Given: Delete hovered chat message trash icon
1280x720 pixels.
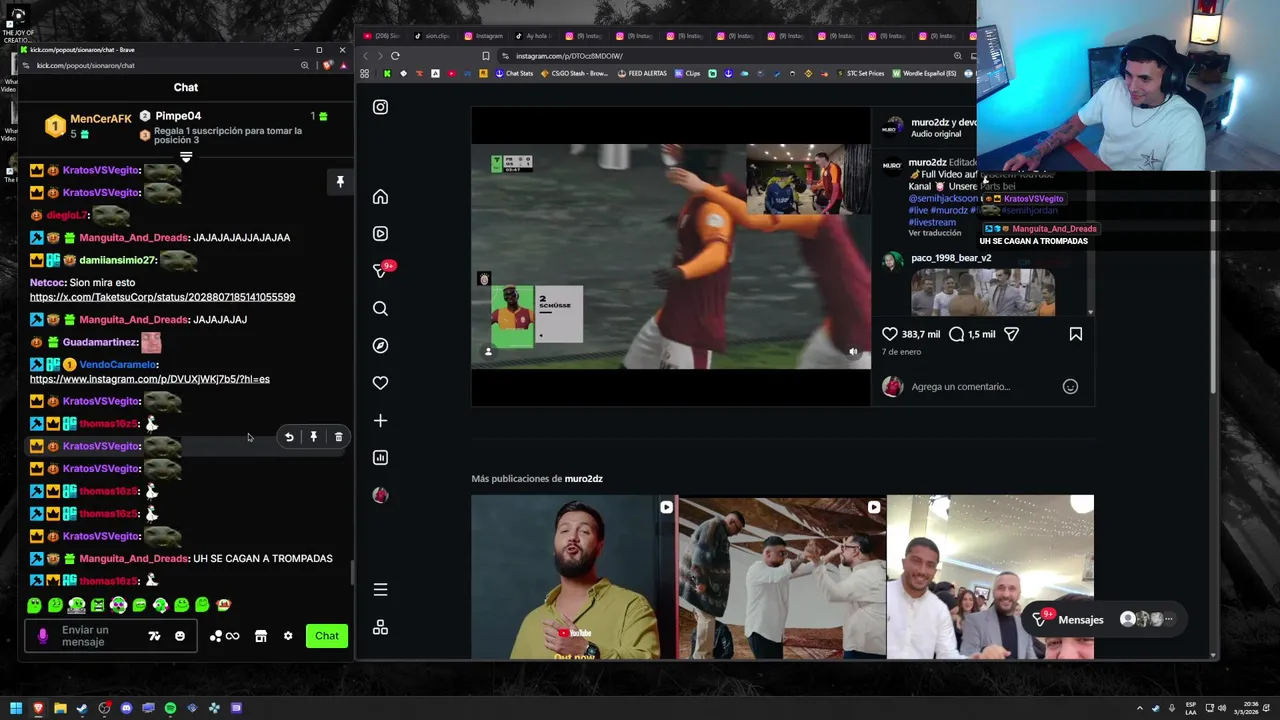Looking at the screenshot, I should point(339,437).
